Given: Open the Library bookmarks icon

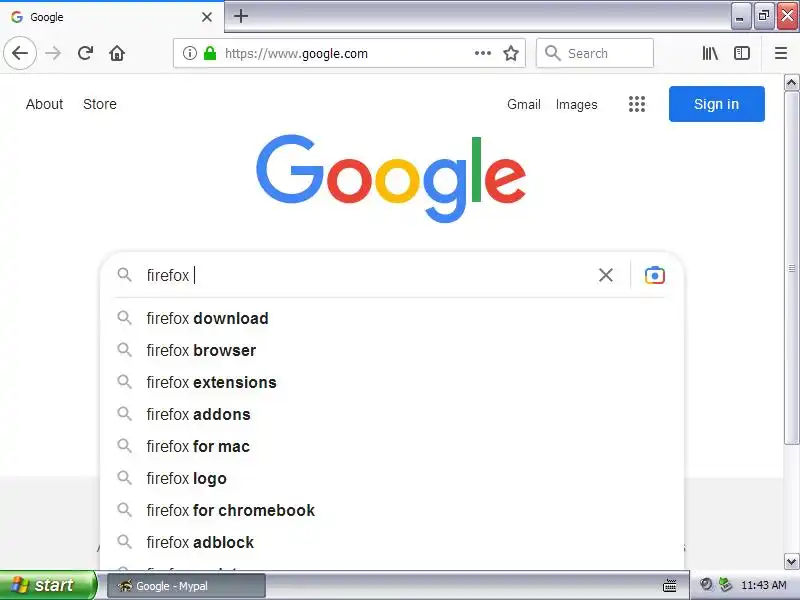Looking at the screenshot, I should (x=710, y=54).
